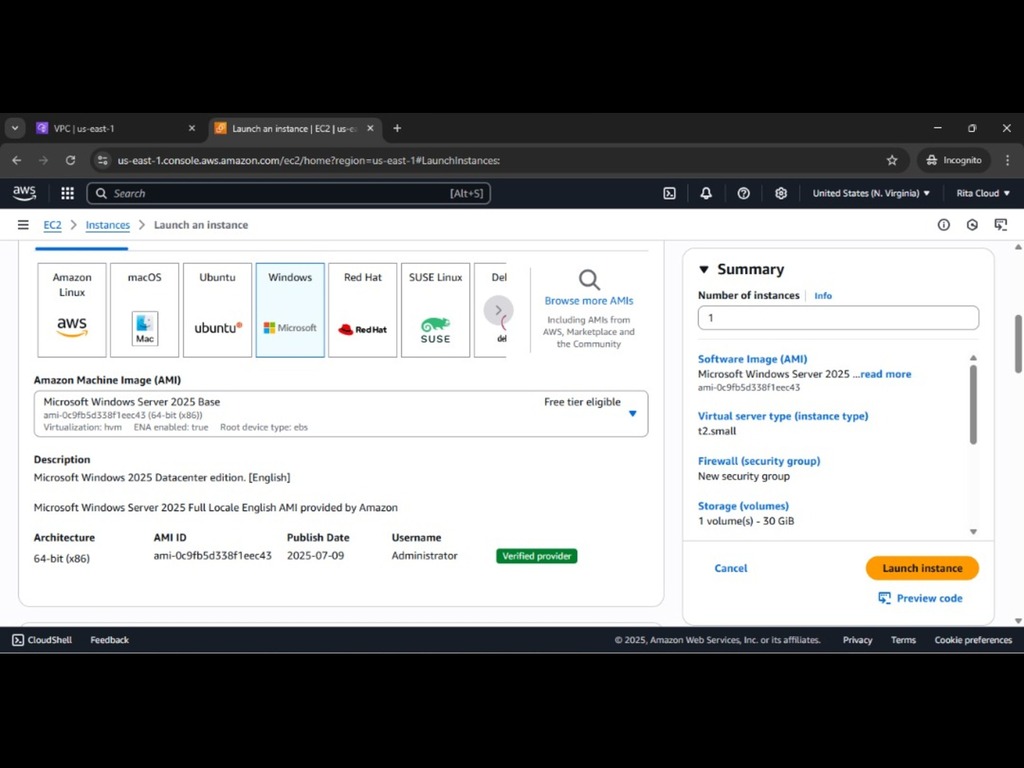Bookmark this page with the star icon

[892, 160]
